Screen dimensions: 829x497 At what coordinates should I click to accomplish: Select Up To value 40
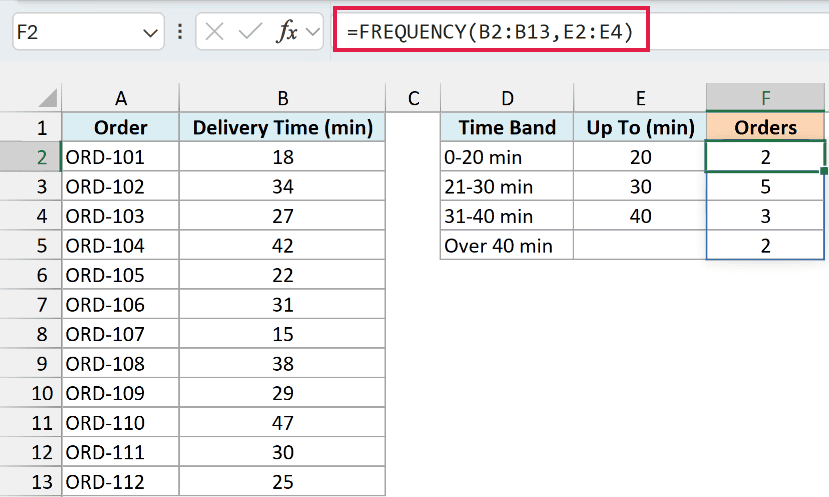[x=640, y=216]
